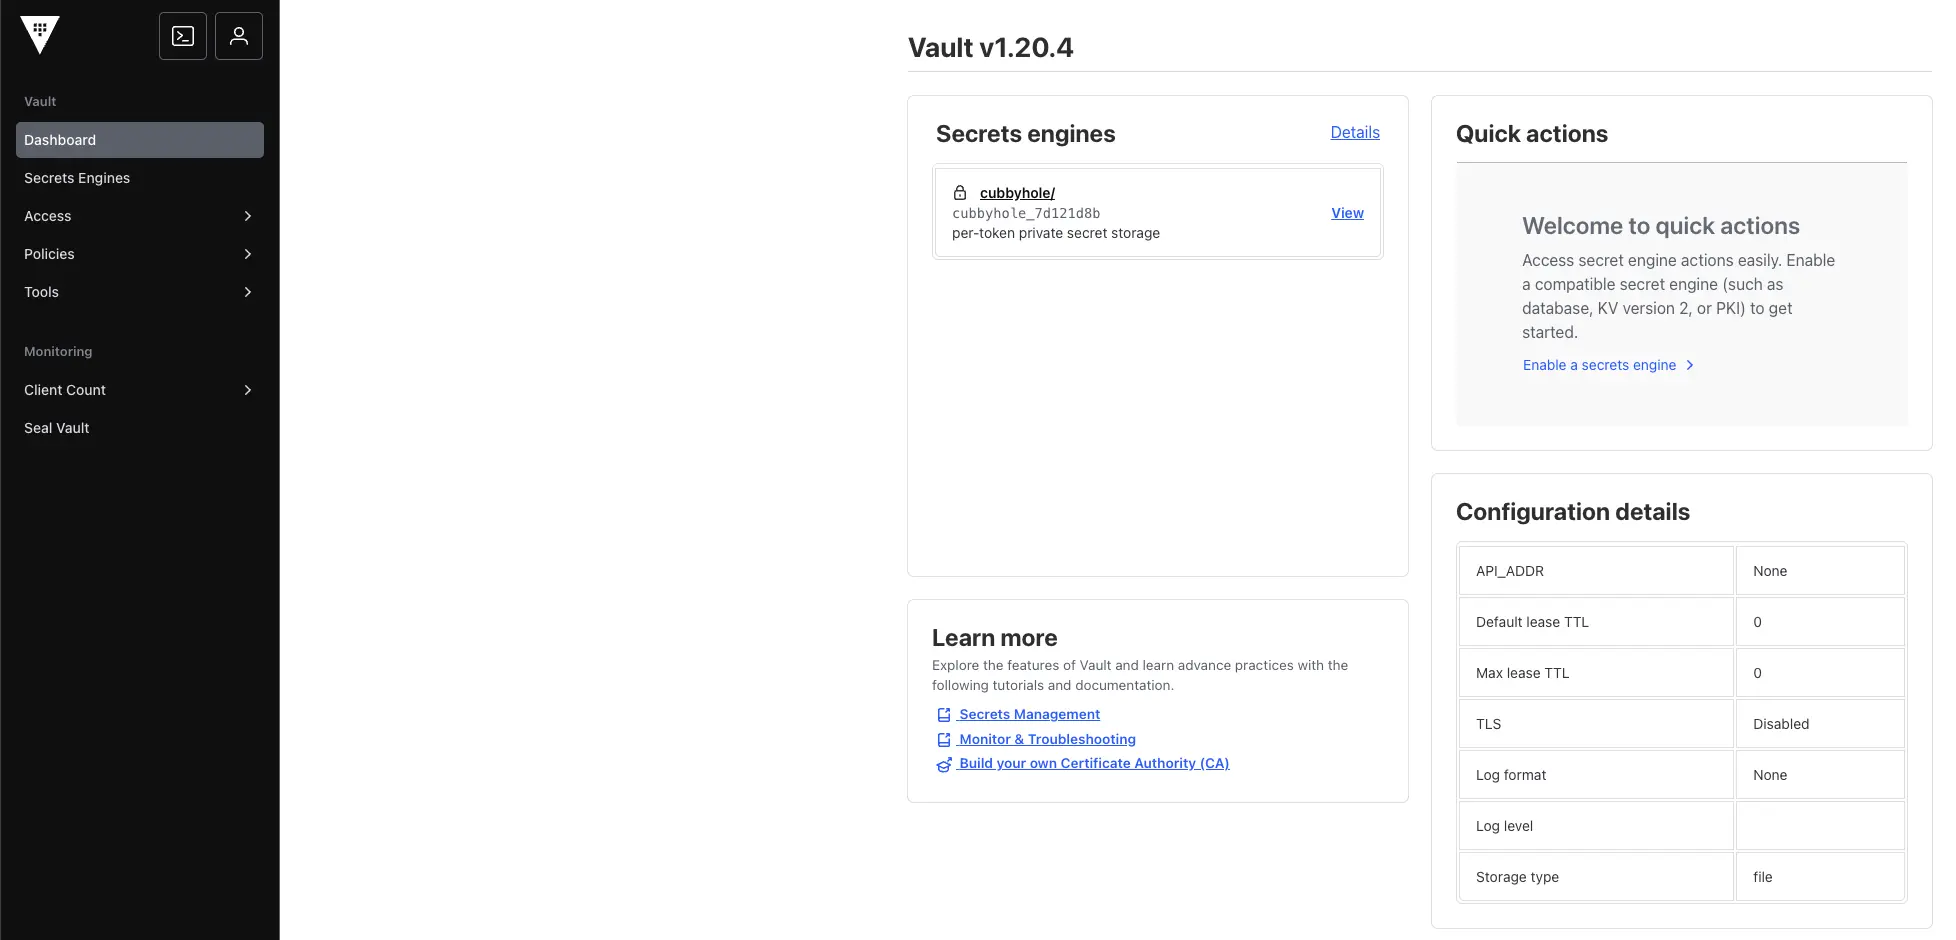
Task: Expand the Tools submenu arrow
Action: [248, 292]
